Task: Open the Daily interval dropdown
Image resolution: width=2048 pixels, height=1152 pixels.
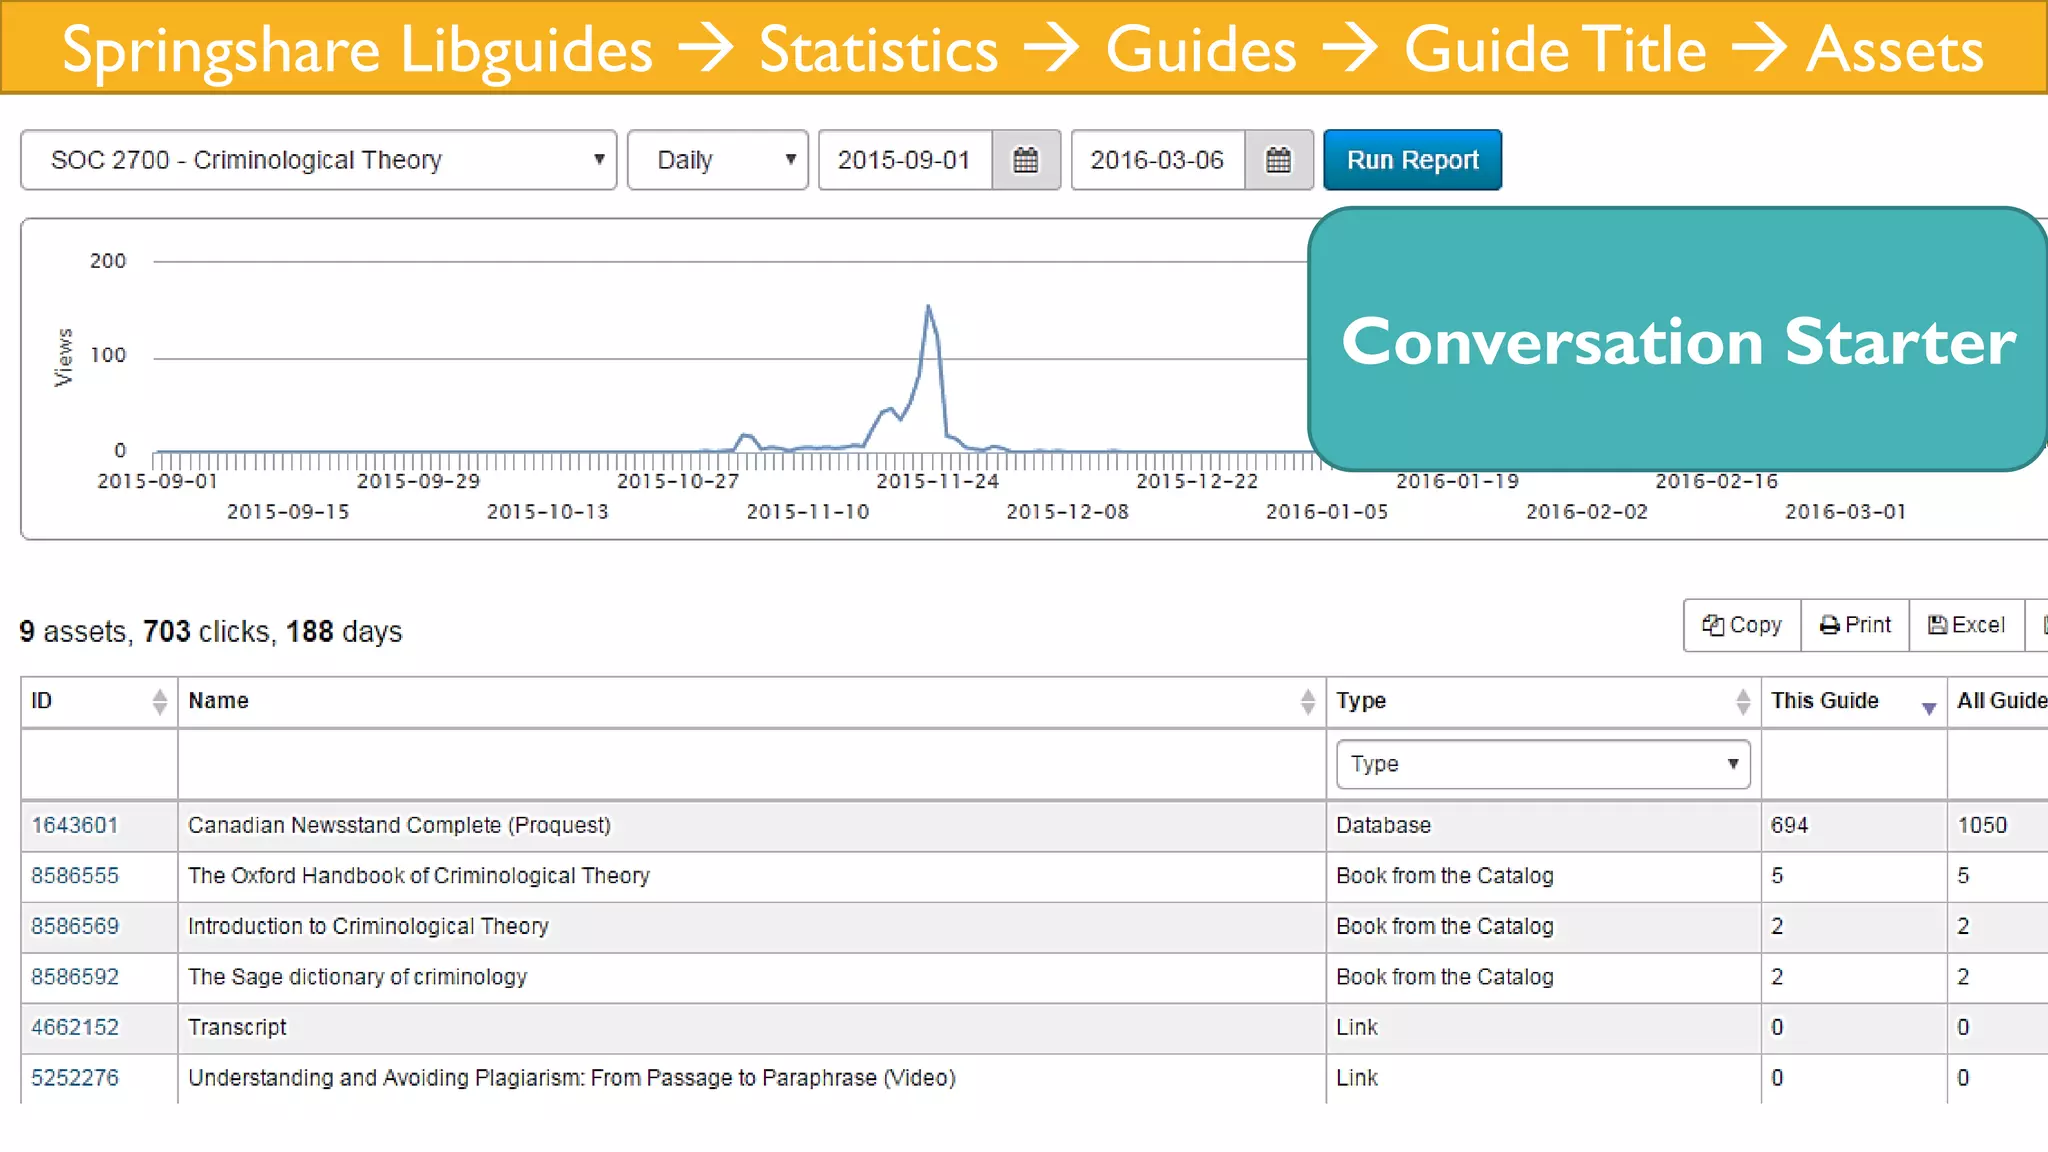Action: (718, 160)
